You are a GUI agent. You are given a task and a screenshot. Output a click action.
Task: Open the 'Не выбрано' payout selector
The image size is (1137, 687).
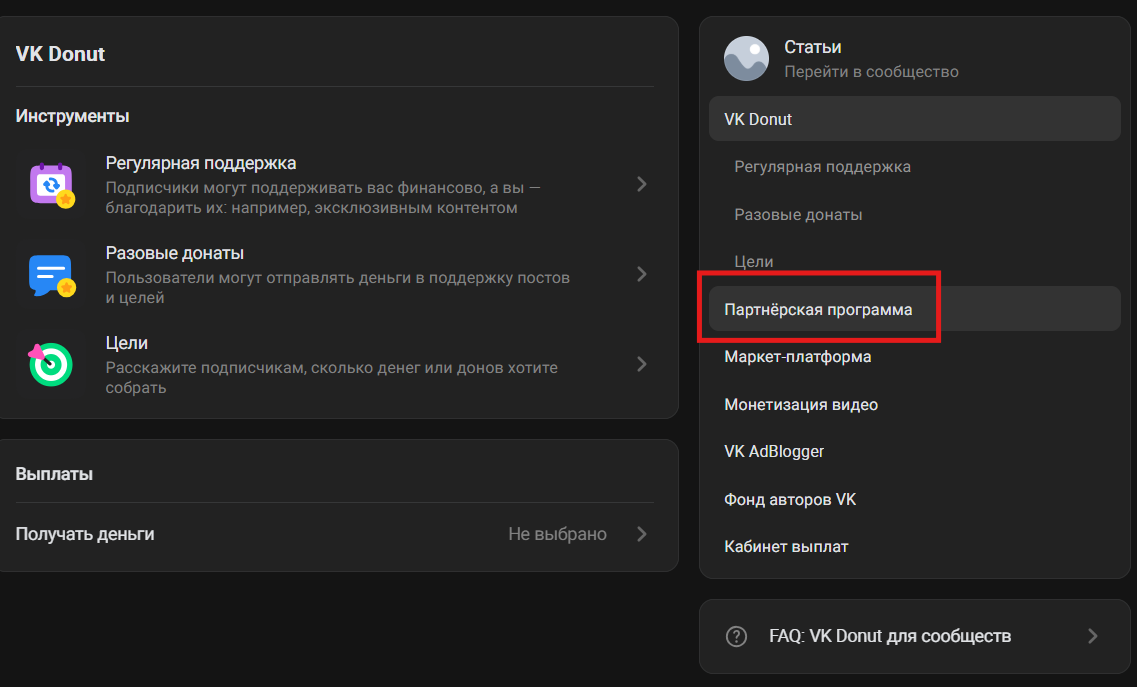click(x=558, y=533)
